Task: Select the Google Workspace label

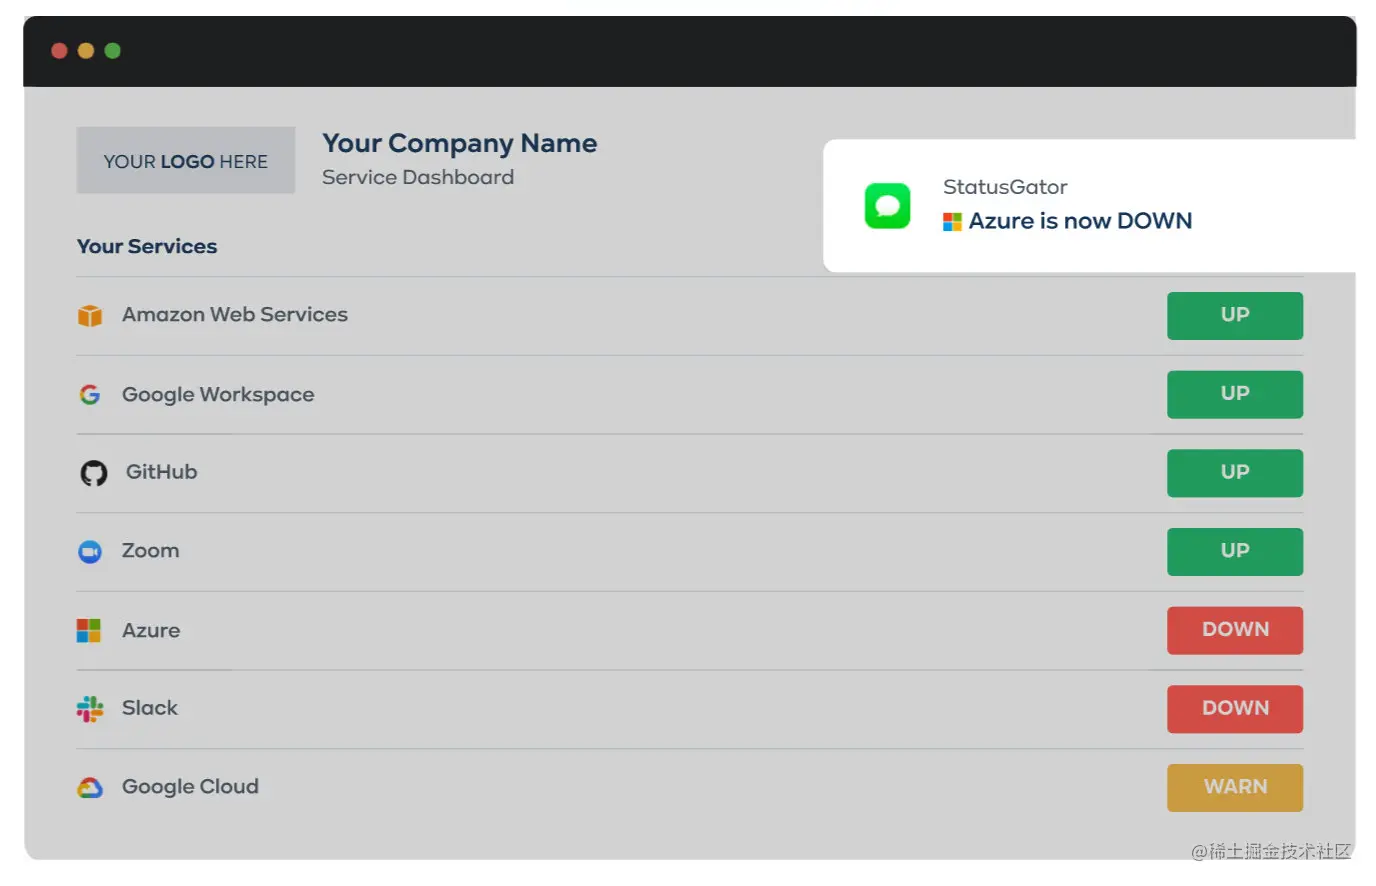Action: pos(218,395)
